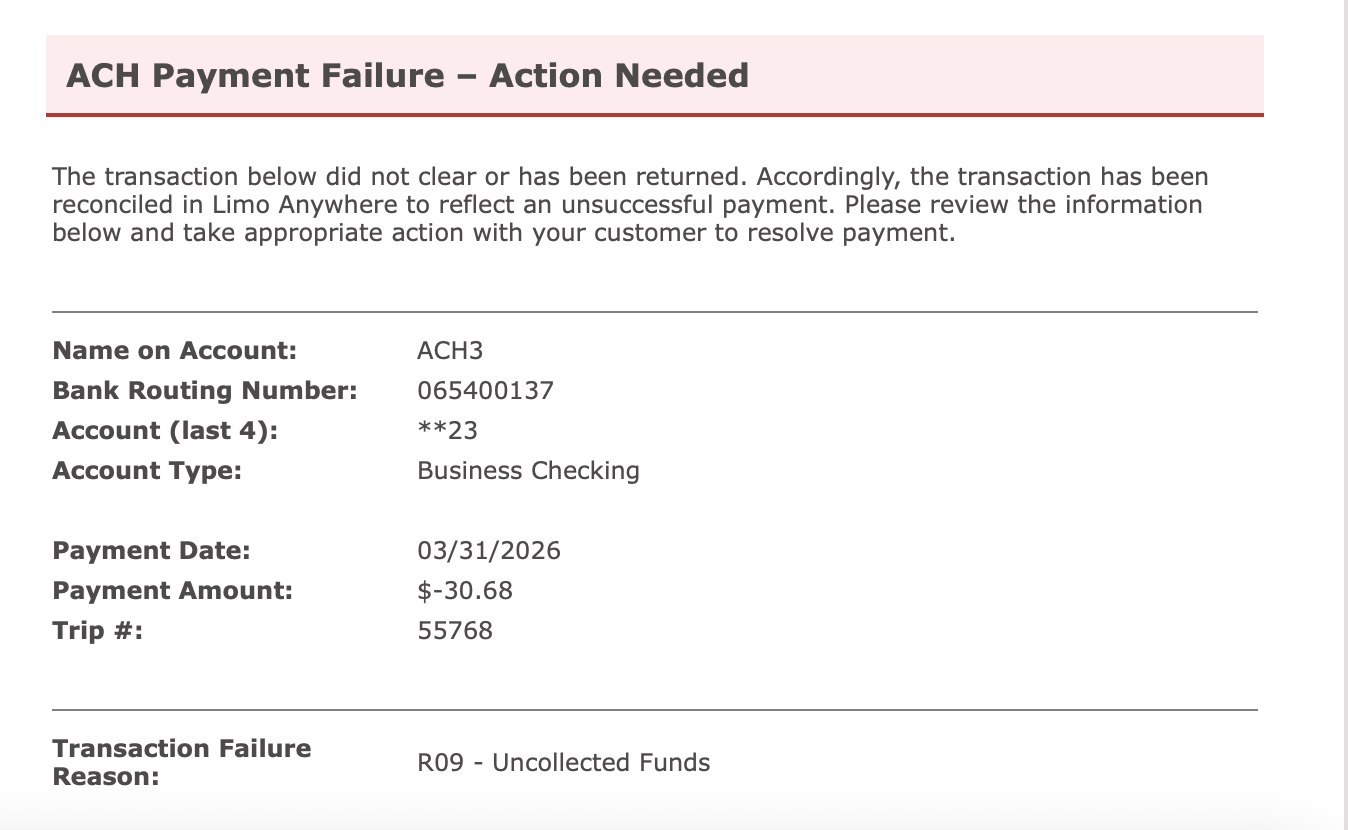1348x830 pixels.
Task: Click the "Payment Date:" label
Action: point(151,551)
